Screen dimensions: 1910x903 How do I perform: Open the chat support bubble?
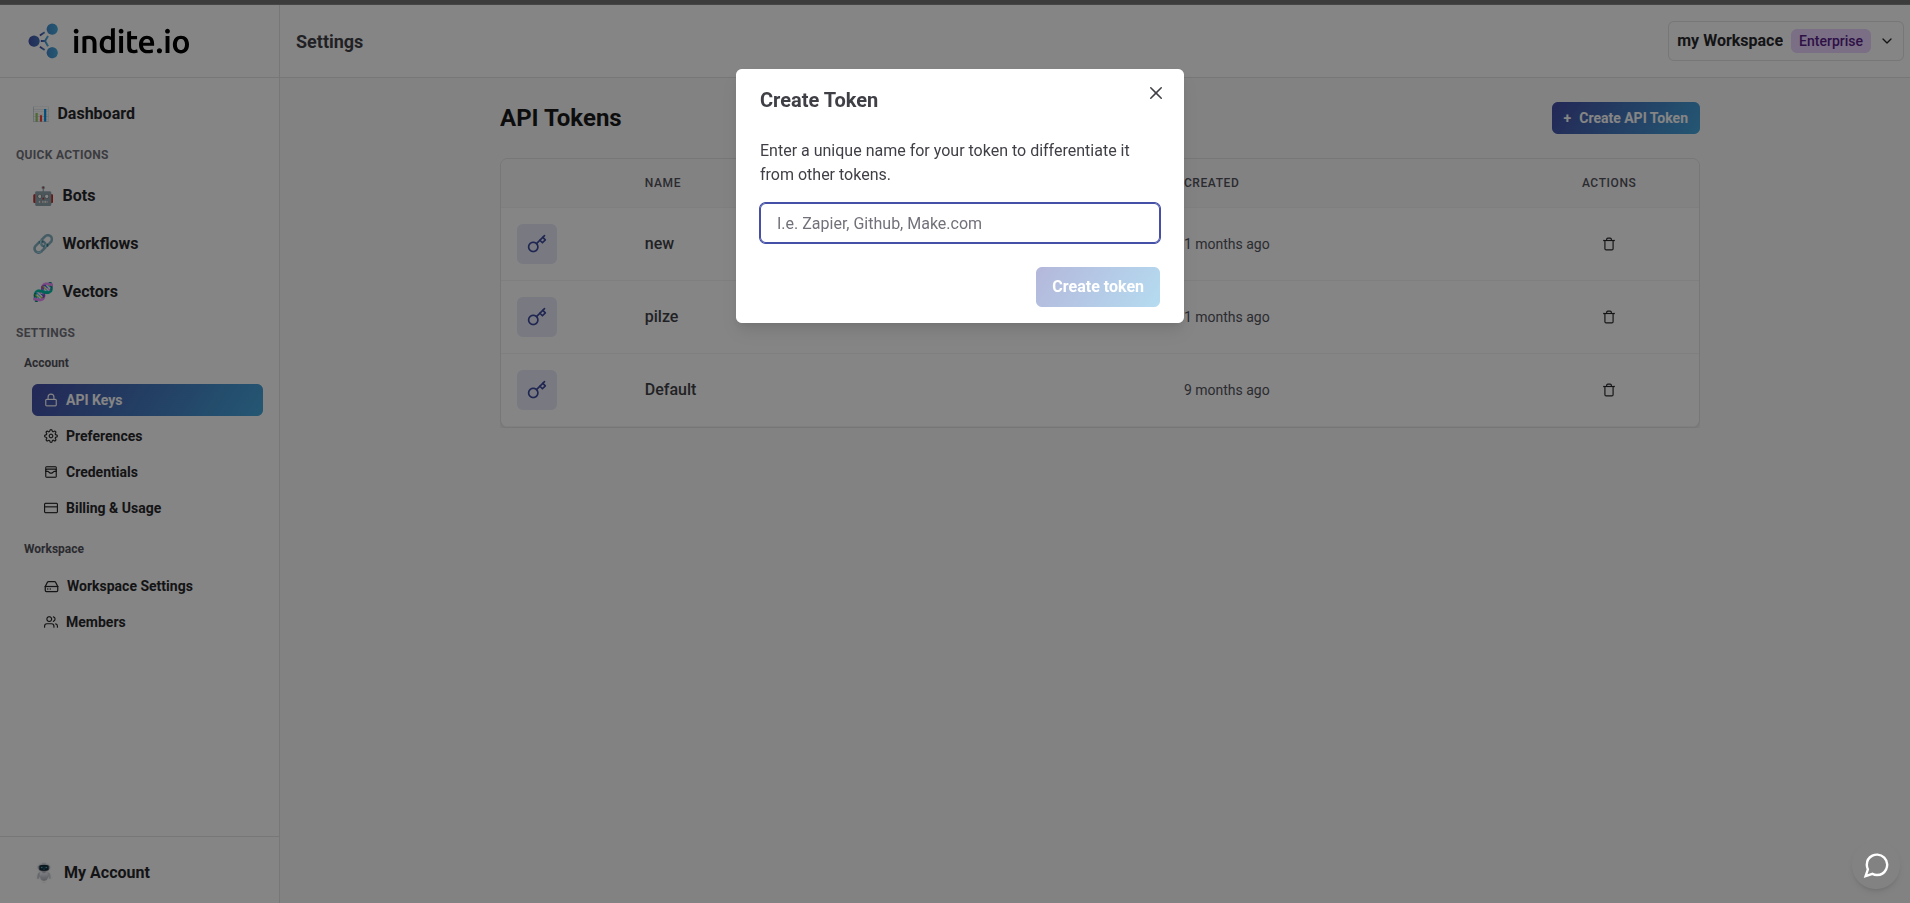coord(1876,866)
